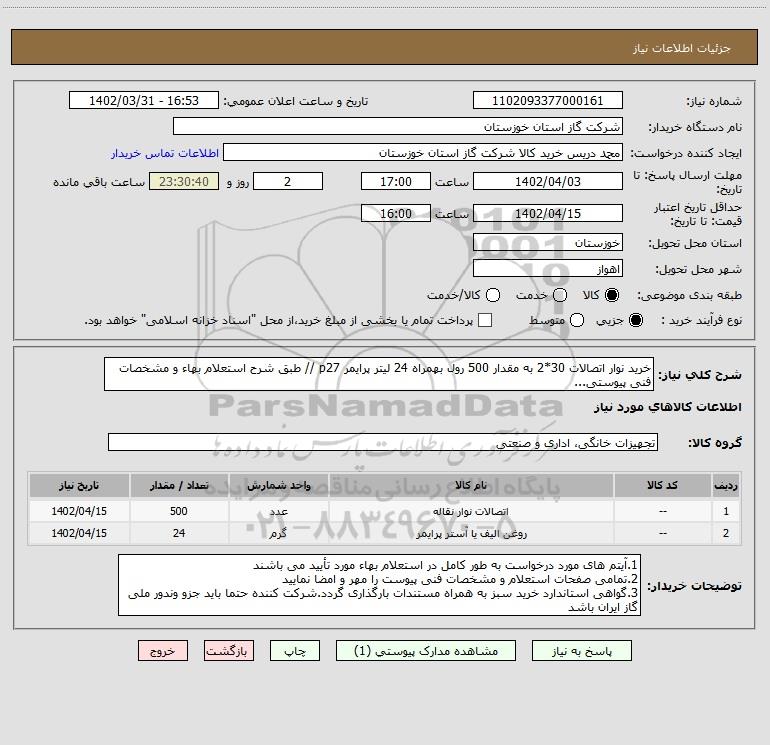Click the delivery province field خوزستان
This screenshot has width=770, height=745.
(548, 243)
